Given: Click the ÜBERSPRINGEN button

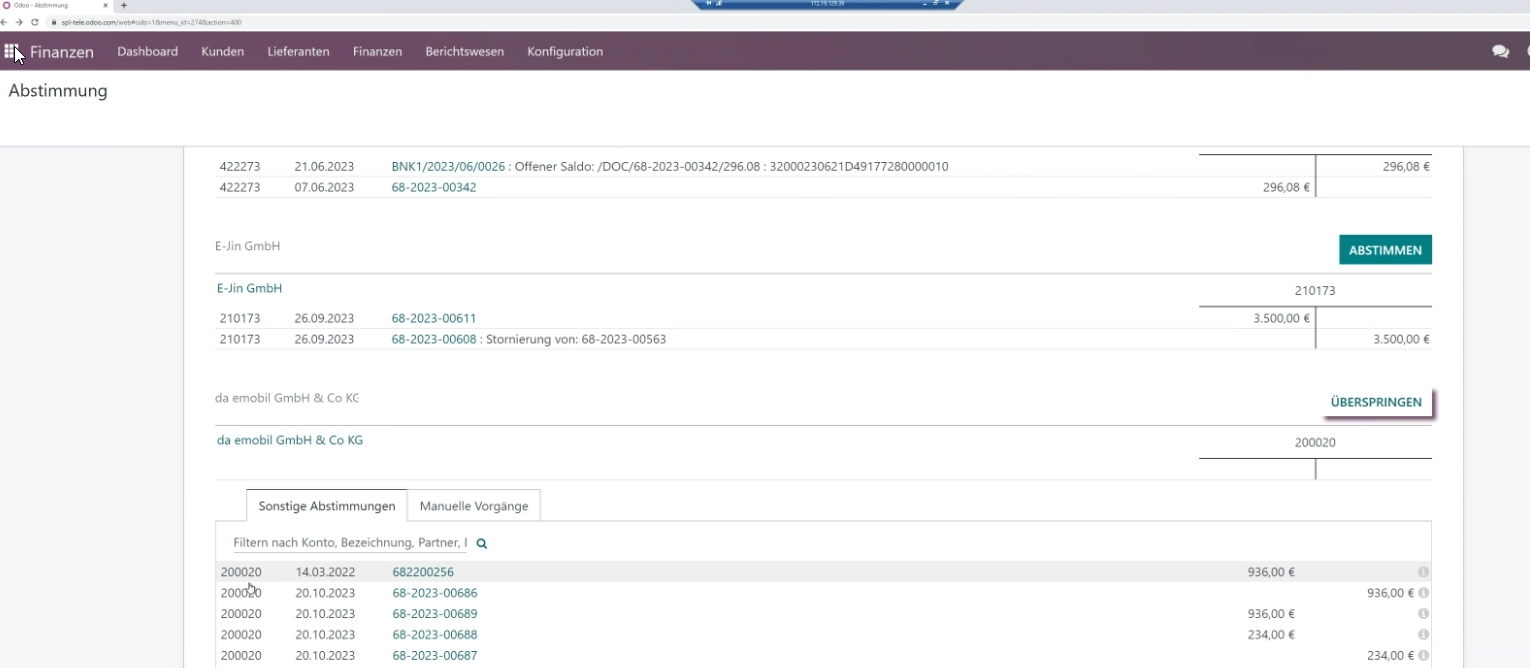Looking at the screenshot, I should click(x=1376, y=402).
